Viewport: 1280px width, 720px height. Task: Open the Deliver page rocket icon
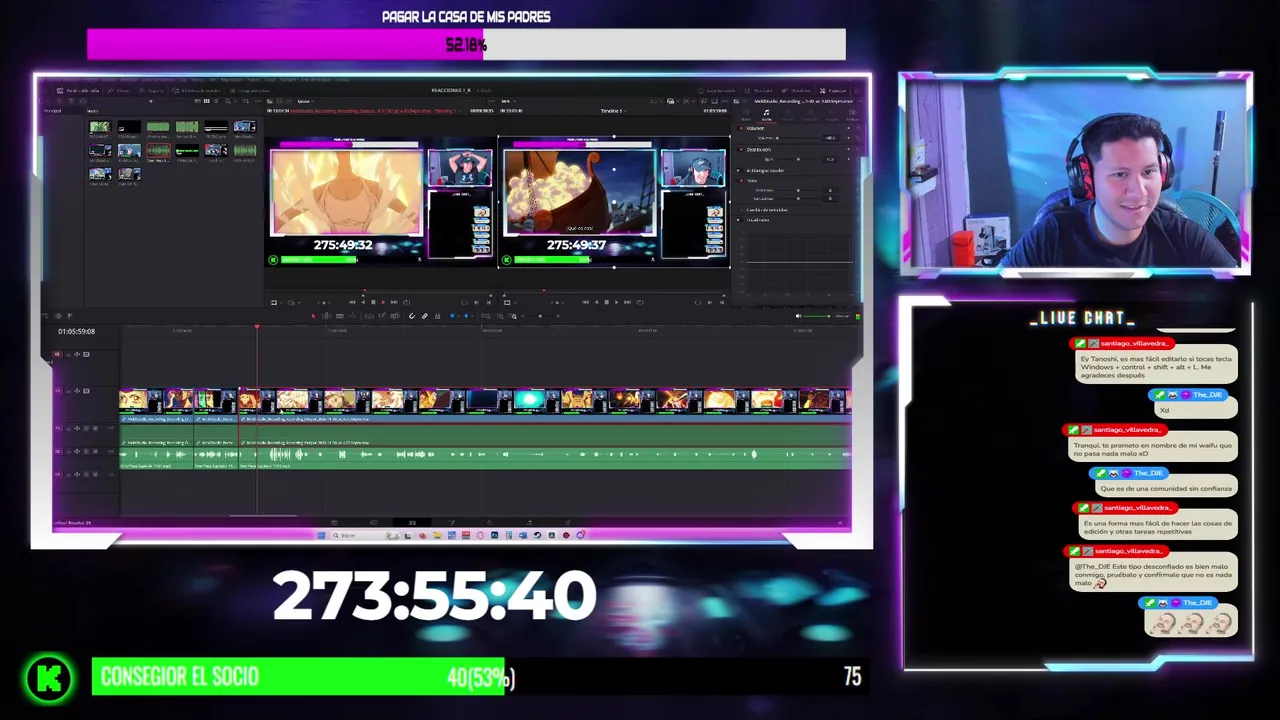(x=568, y=522)
